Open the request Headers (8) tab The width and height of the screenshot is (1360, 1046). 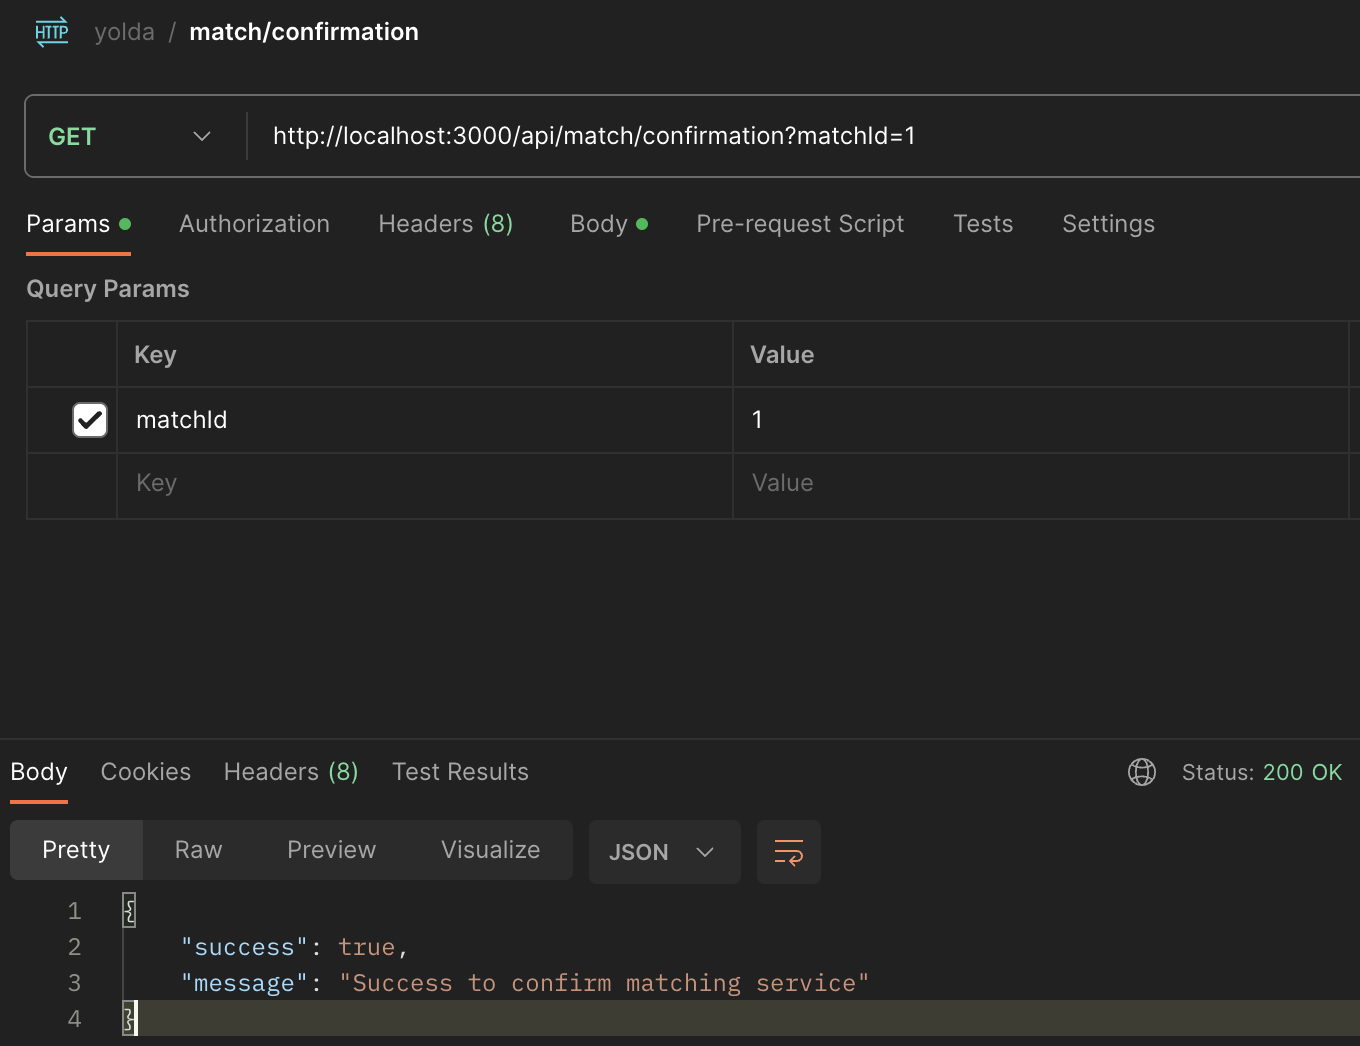pyautogui.click(x=446, y=224)
